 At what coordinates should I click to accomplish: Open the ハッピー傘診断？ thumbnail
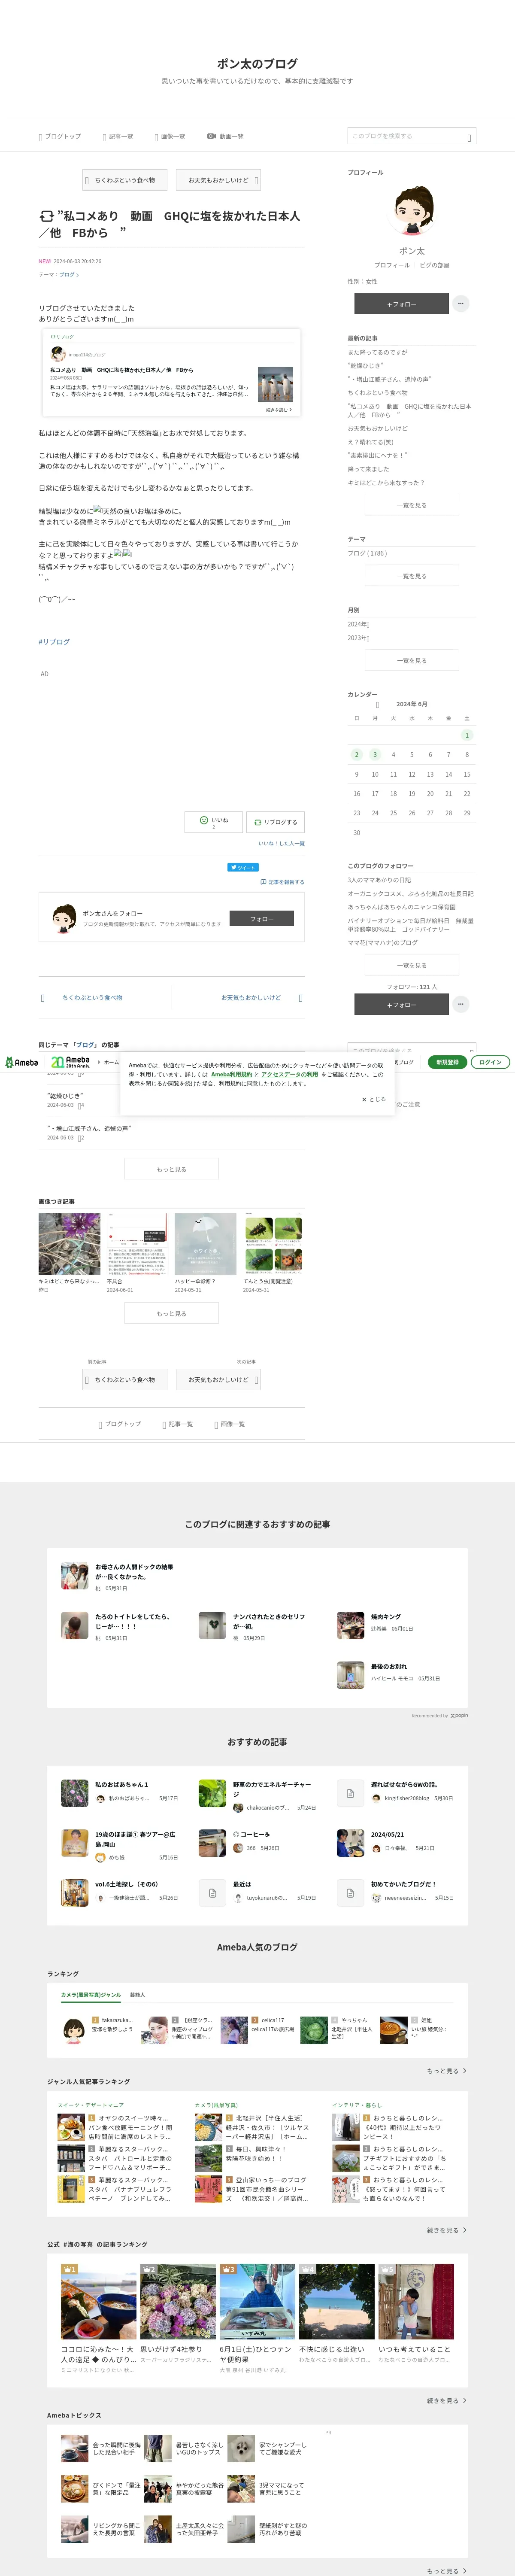[x=205, y=1244]
